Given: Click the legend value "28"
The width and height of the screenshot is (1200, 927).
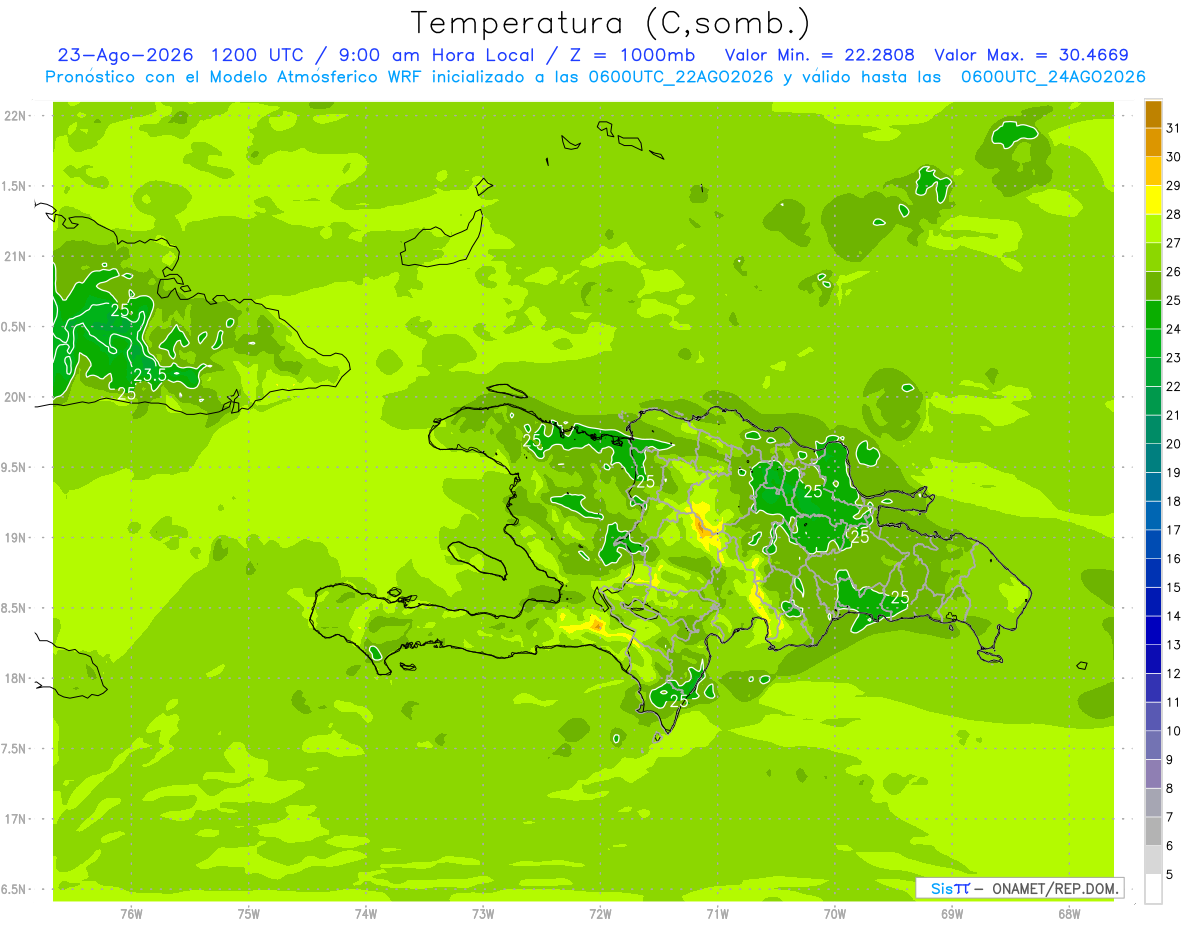Looking at the screenshot, I should pyautogui.click(x=1174, y=214).
